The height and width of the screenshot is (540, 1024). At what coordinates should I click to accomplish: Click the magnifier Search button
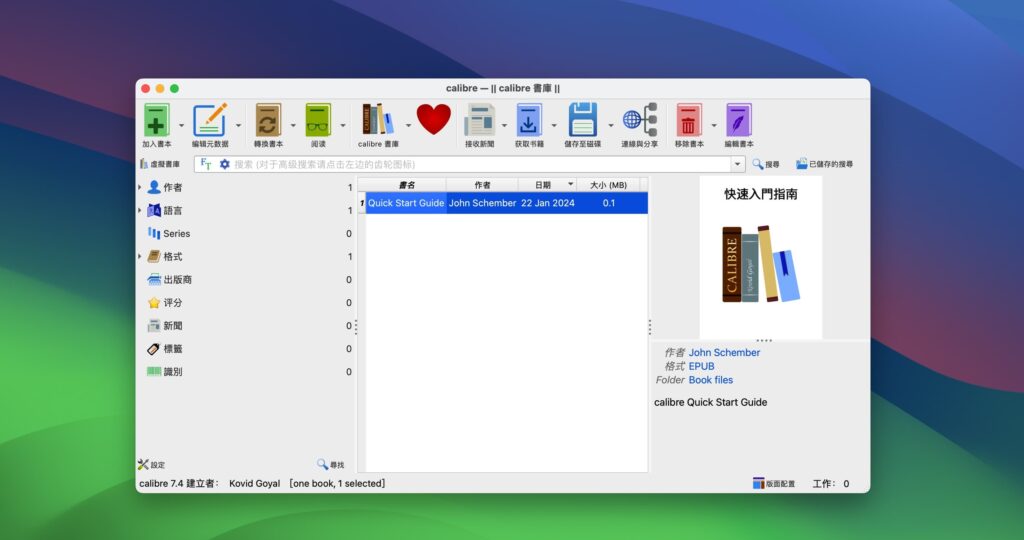click(x=765, y=164)
